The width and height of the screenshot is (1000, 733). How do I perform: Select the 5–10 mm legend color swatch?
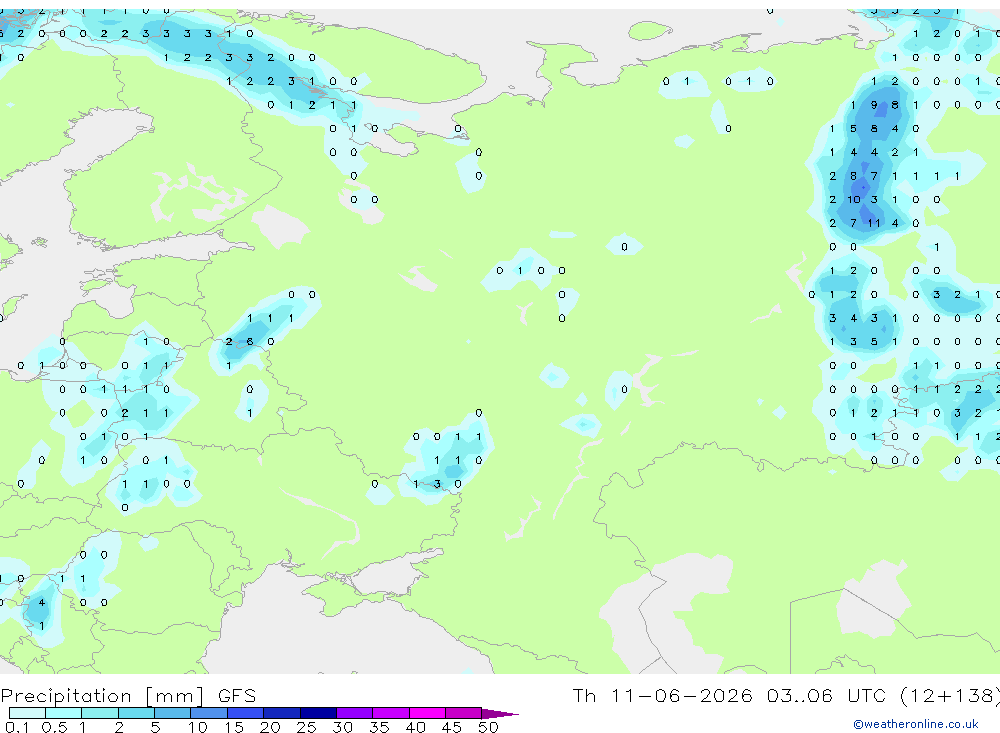172,713
